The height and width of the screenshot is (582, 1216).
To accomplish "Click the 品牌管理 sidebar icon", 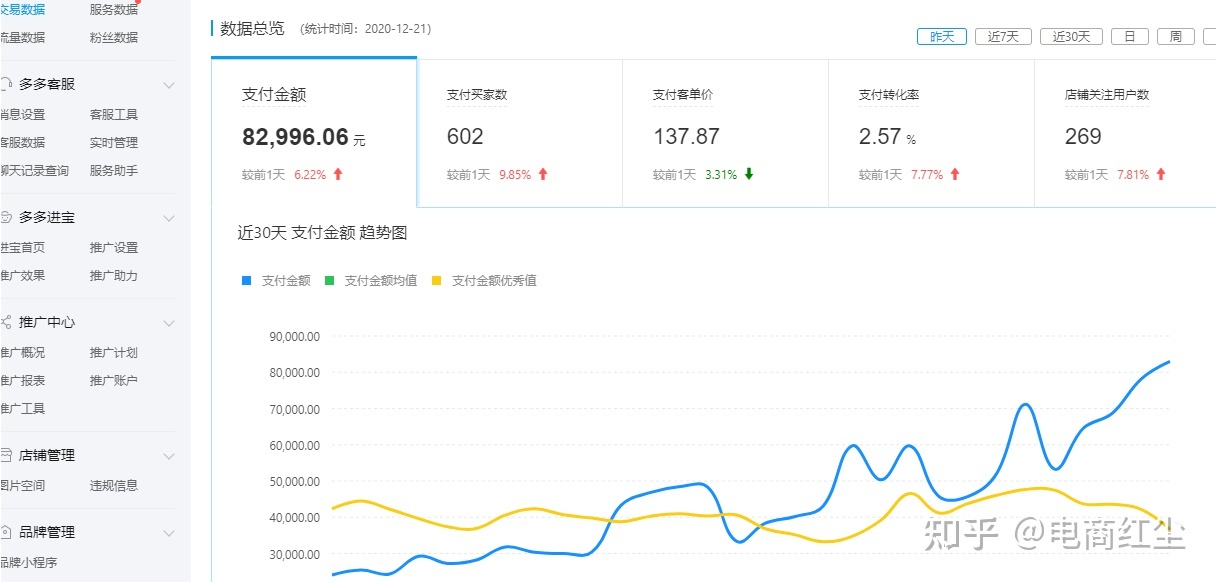I will [6, 533].
